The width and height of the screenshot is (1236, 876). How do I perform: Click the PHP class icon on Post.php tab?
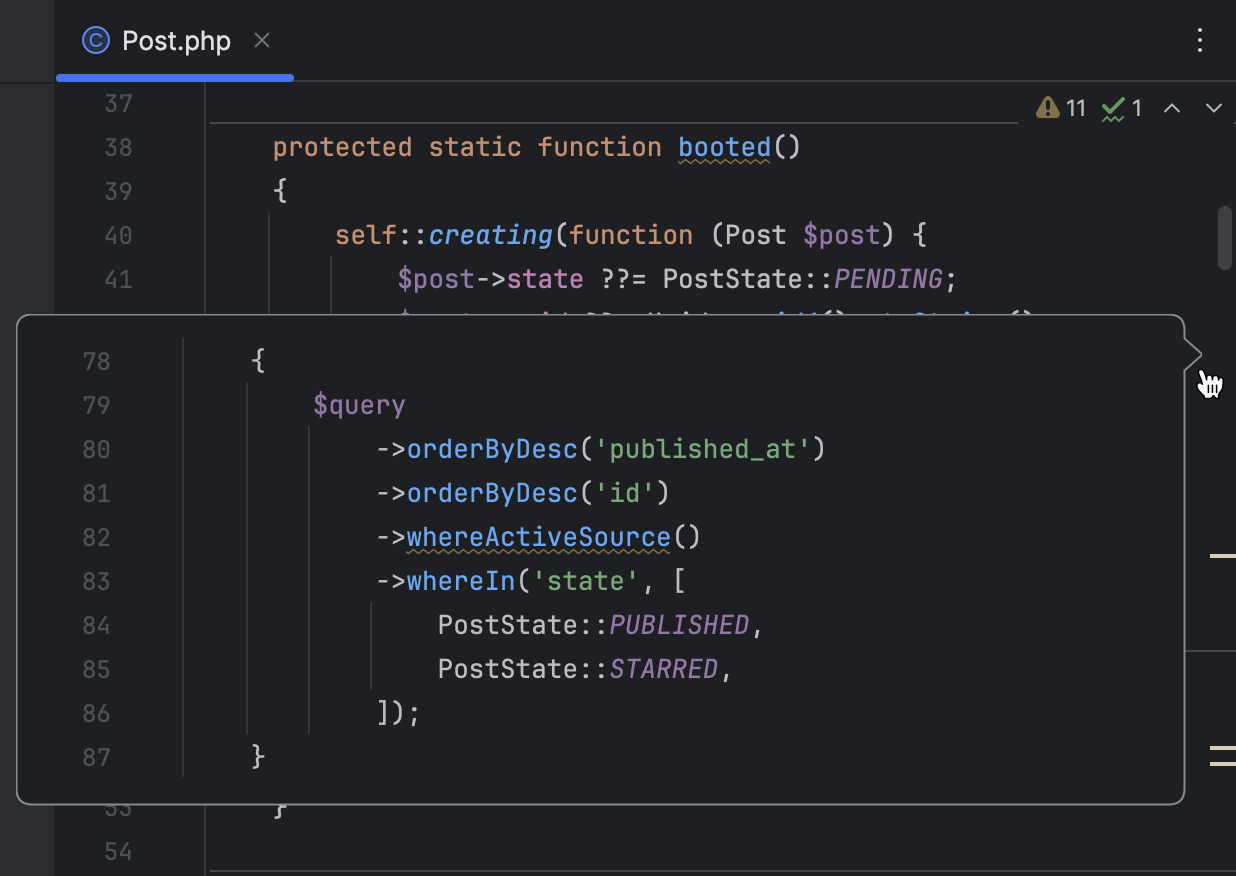(x=94, y=40)
